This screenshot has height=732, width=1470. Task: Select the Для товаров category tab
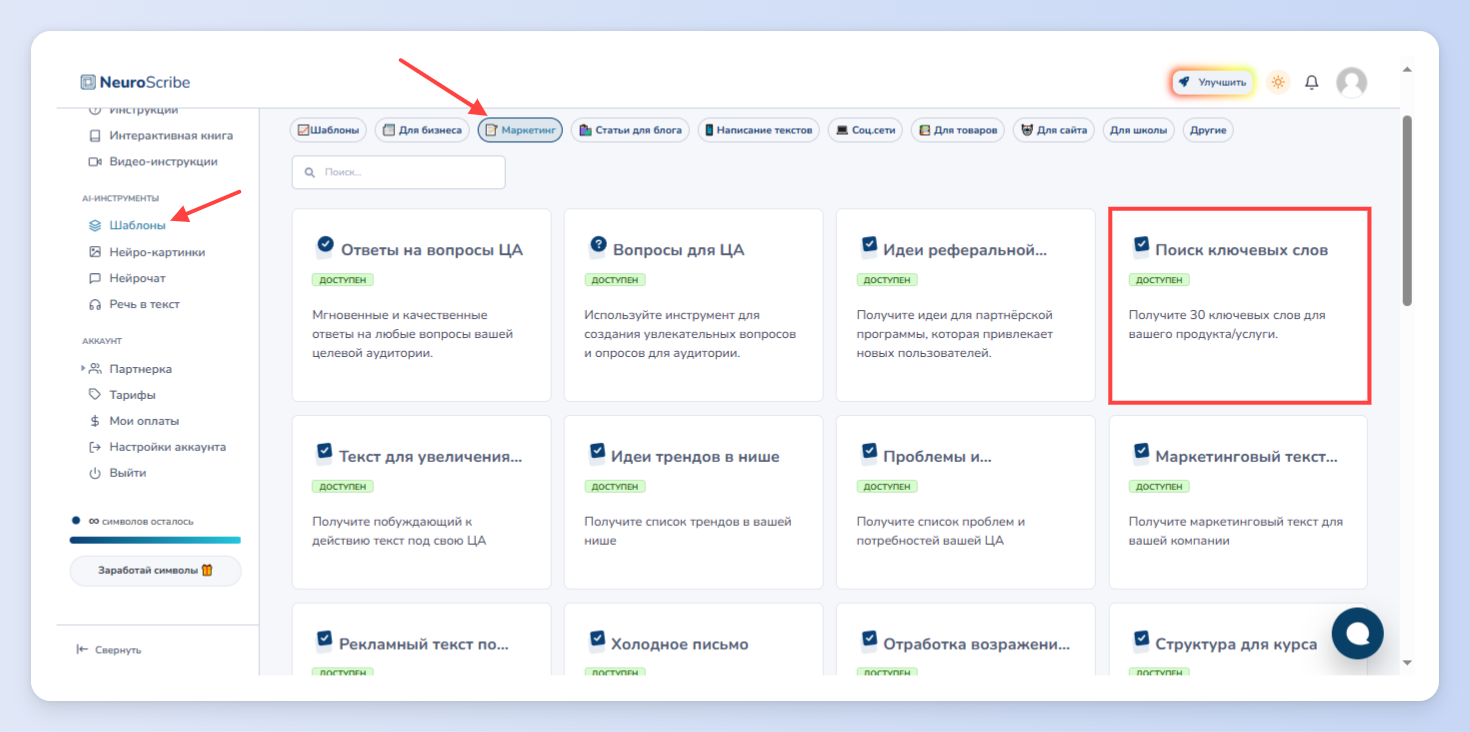(x=958, y=130)
